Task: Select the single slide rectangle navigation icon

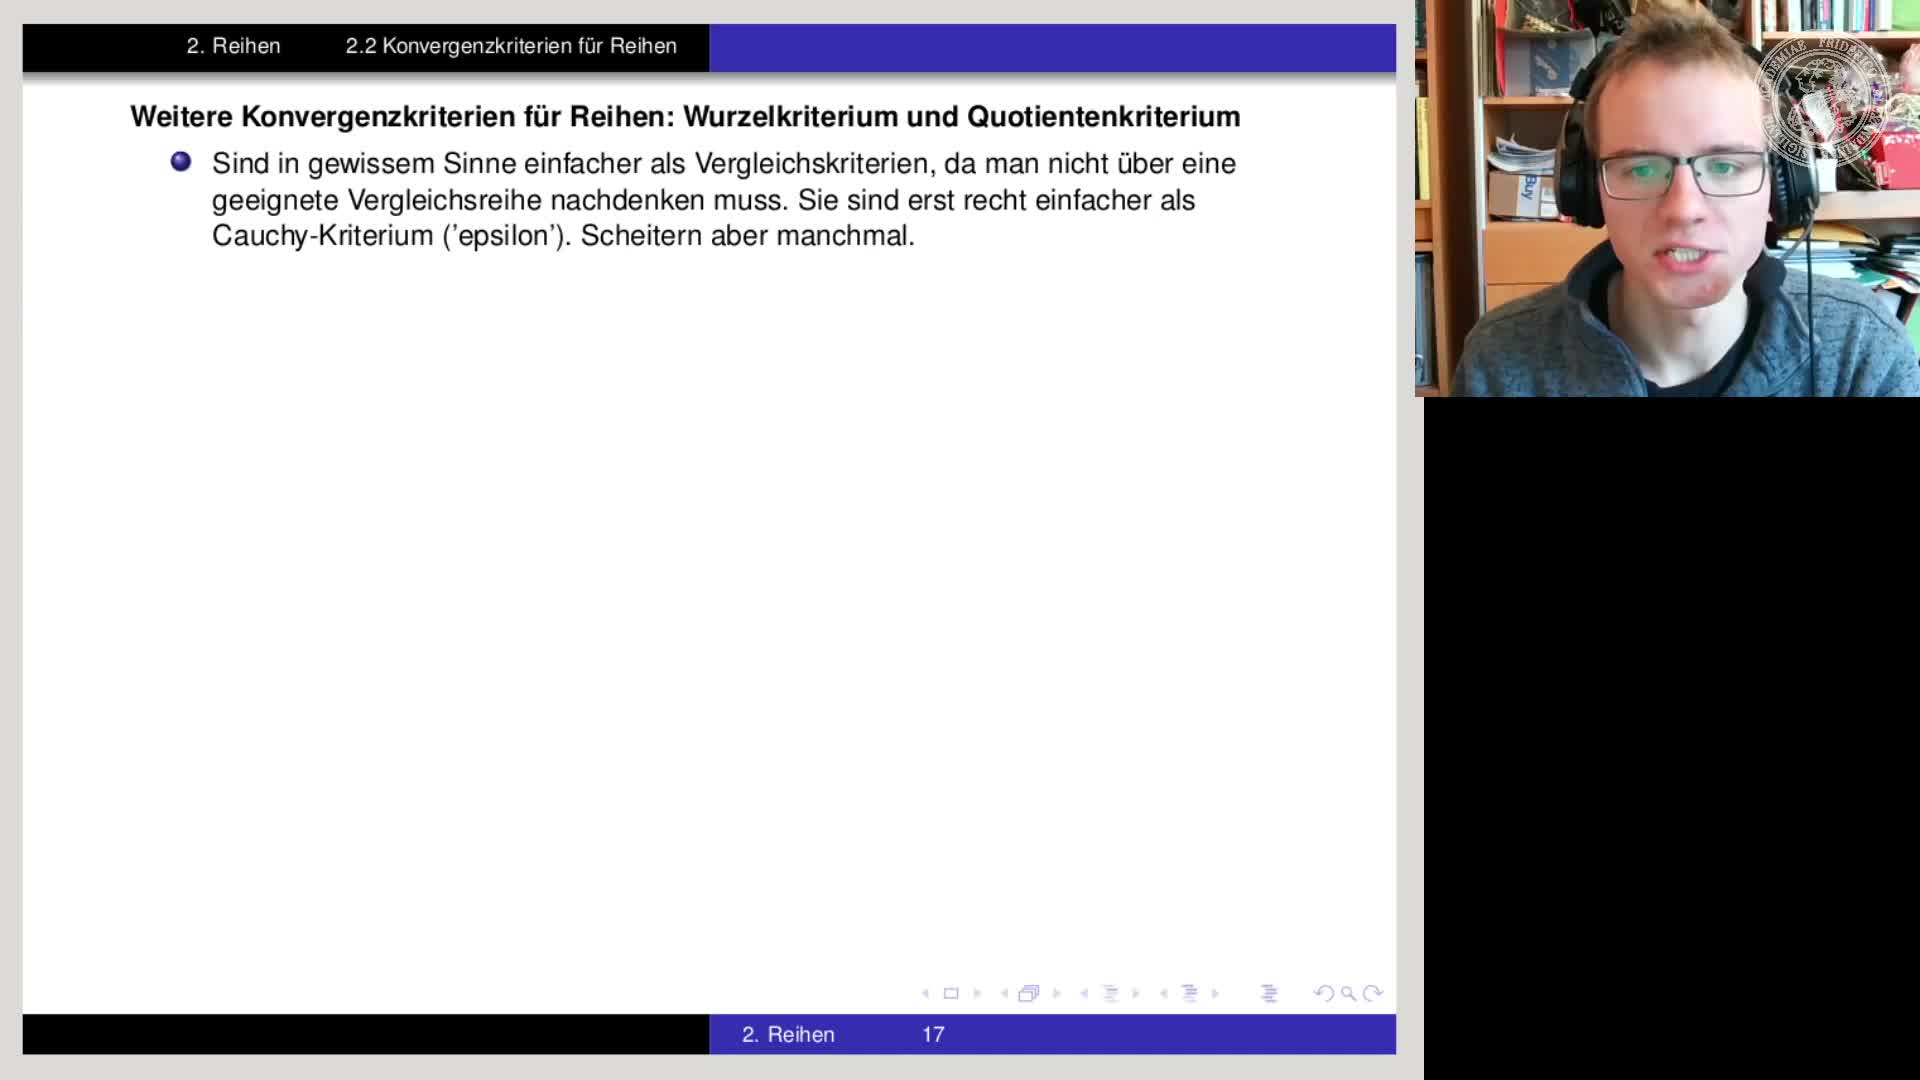Action: (x=950, y=993)
